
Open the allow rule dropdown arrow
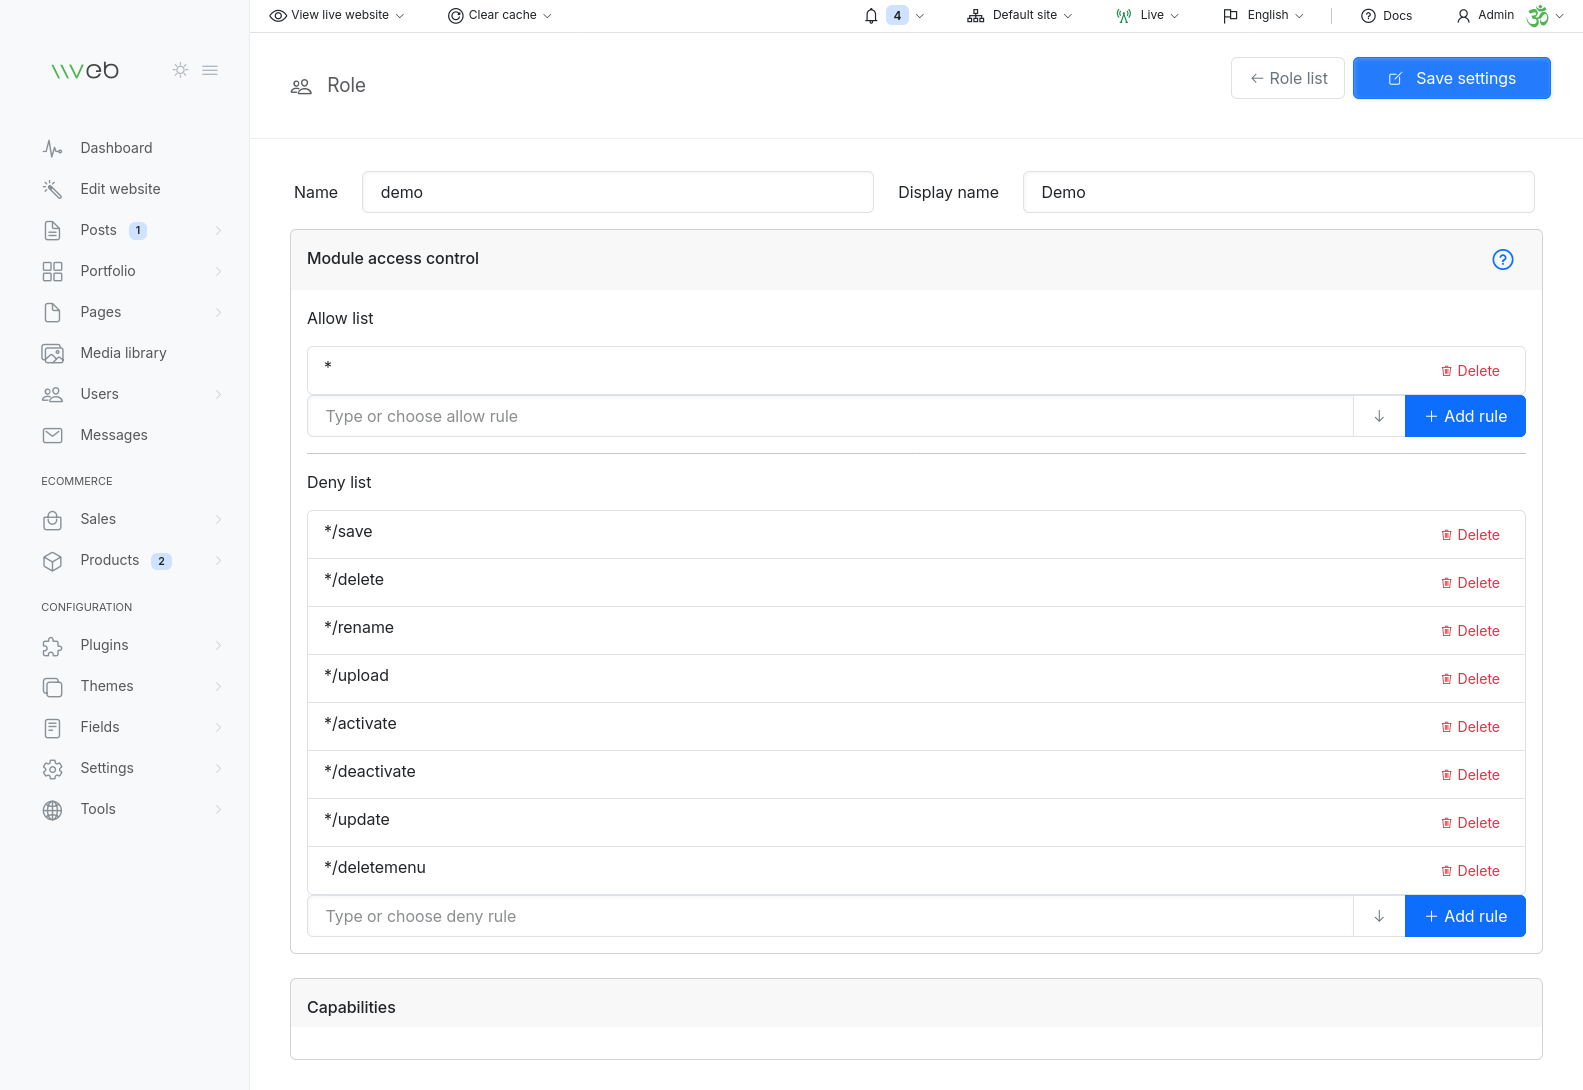1378,417
